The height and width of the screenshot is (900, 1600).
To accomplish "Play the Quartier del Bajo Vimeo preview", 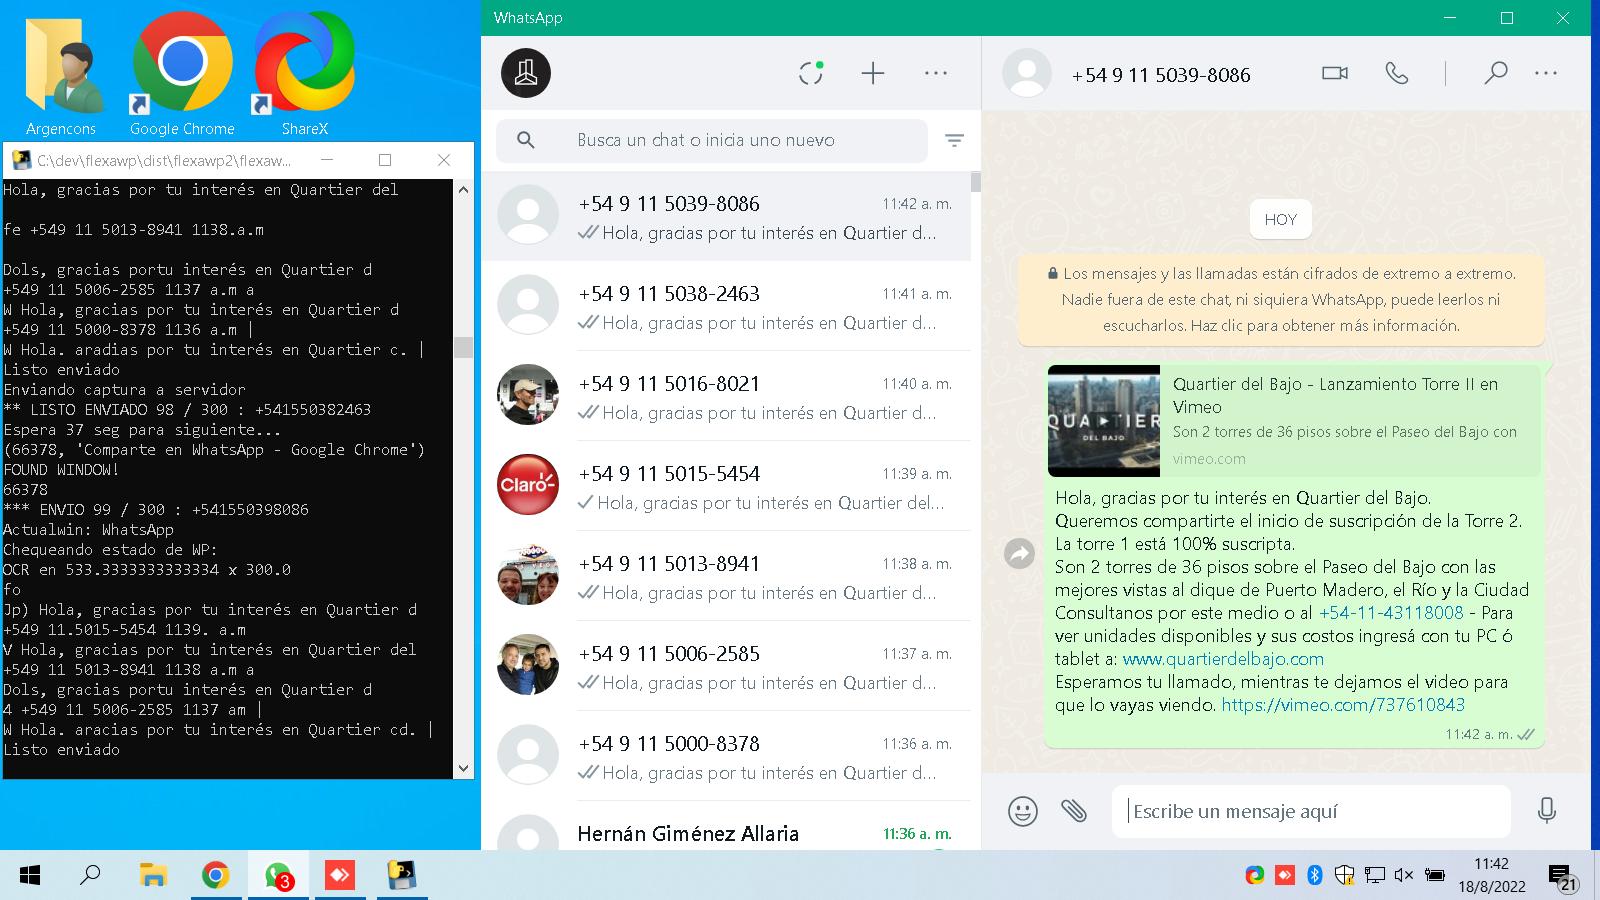I will pyautogui.click(x=1104, y=421).
